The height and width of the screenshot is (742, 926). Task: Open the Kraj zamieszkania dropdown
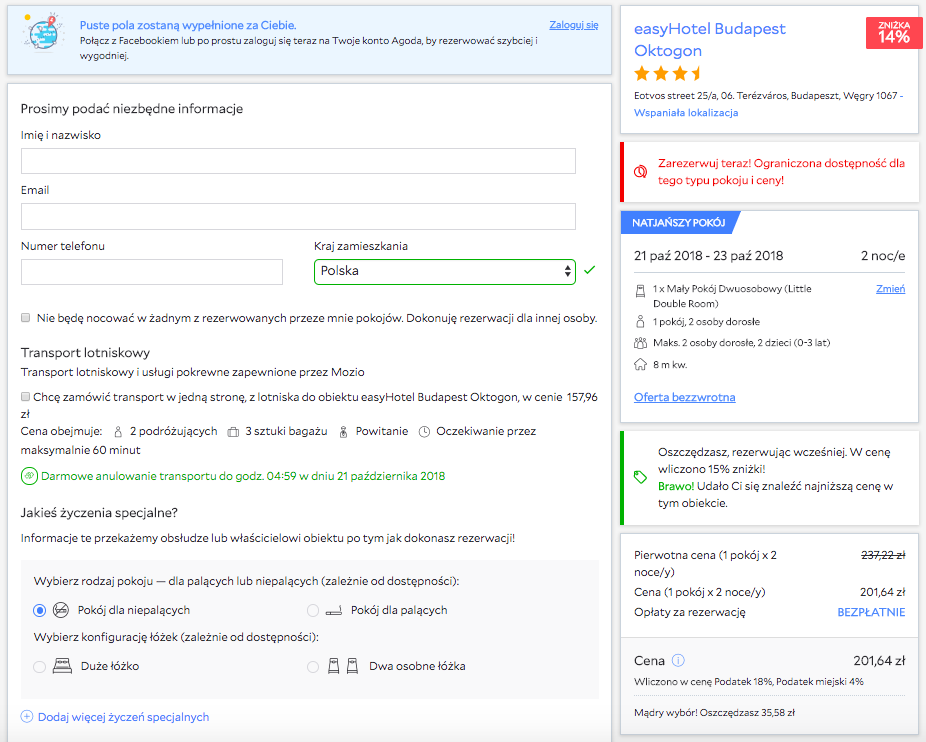click(x=445, y=272)
